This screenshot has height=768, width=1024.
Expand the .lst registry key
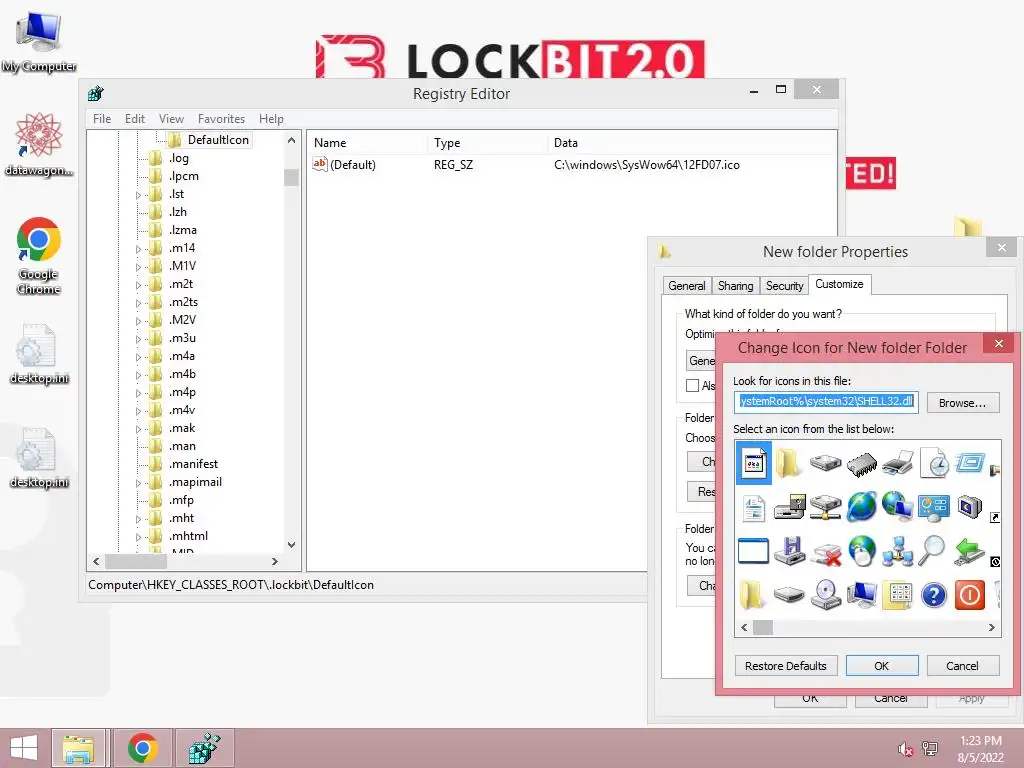138,195
